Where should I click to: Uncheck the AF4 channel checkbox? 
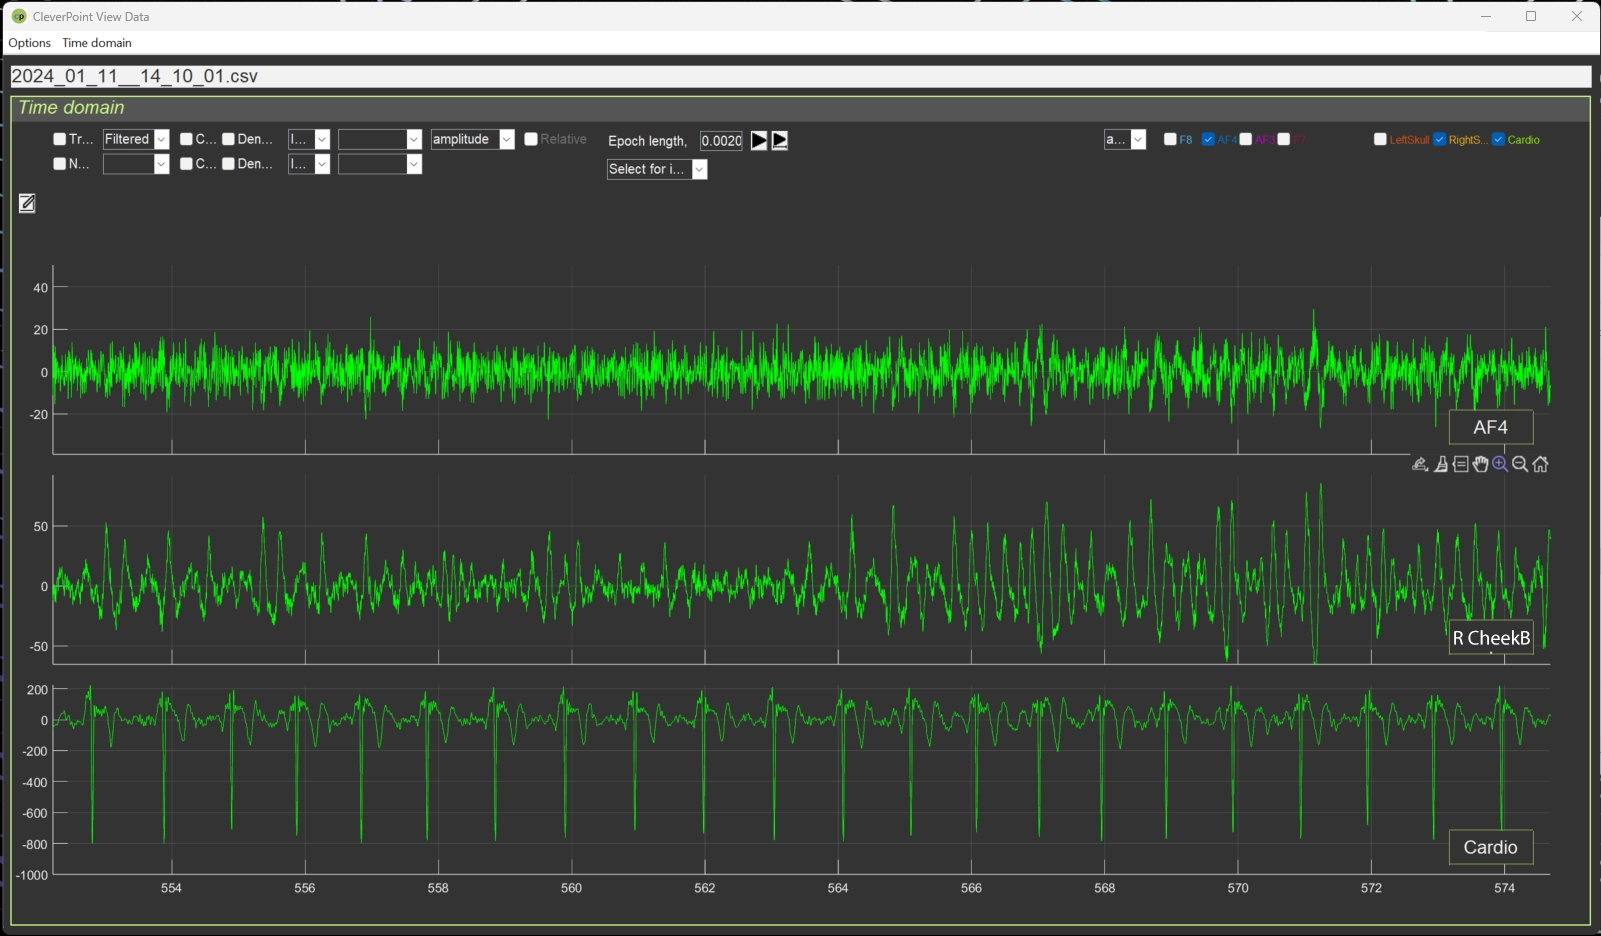coord(1208,139)
